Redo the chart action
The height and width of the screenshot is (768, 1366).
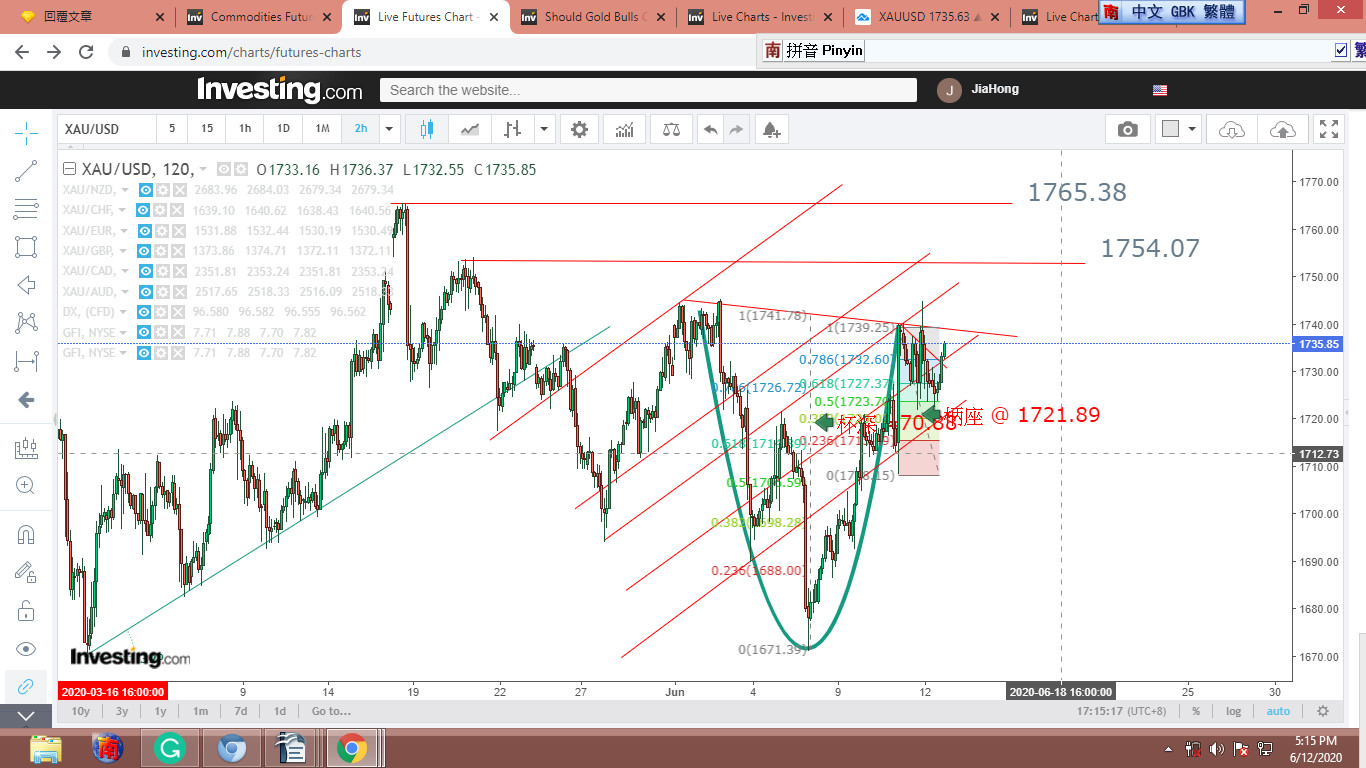tap(737, 129)
